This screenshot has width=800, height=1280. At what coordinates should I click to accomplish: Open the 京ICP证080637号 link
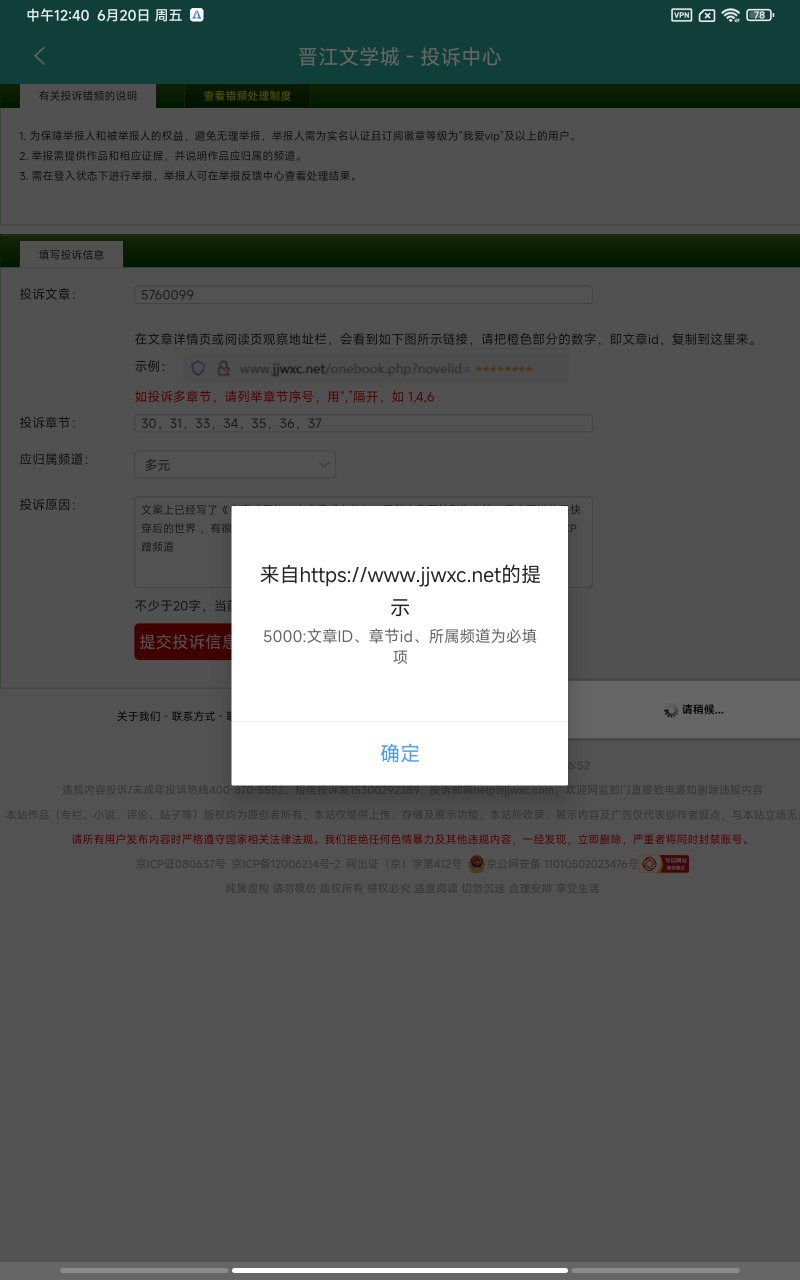(x=181, y=863)
